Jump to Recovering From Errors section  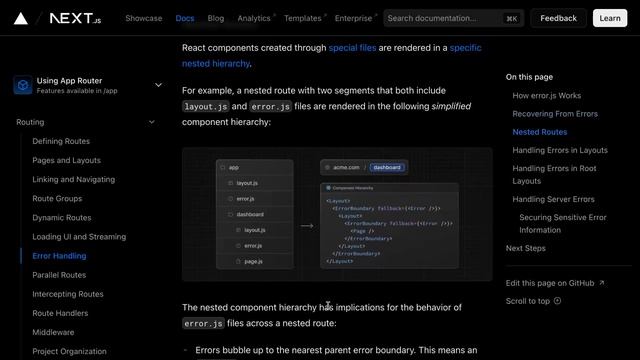[555, 114]
